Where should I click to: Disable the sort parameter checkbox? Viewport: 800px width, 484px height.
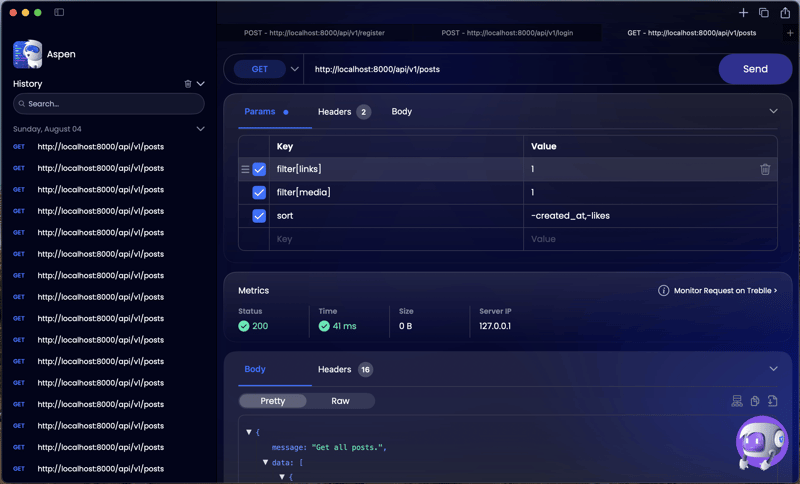[x=259, y=216]
